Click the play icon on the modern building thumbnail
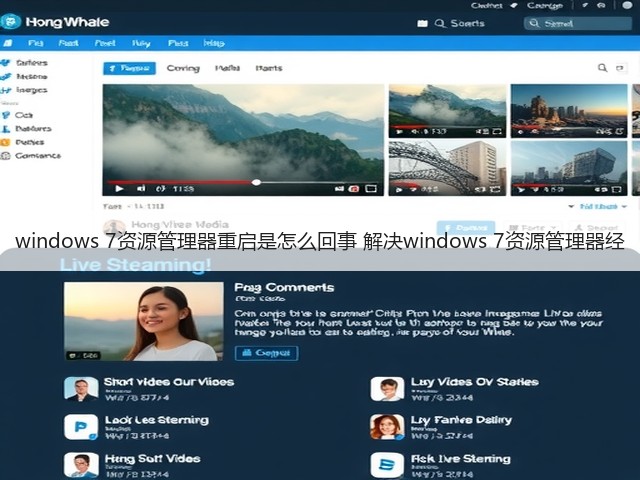This screenshot has width=640, height=480. [521, 189]
